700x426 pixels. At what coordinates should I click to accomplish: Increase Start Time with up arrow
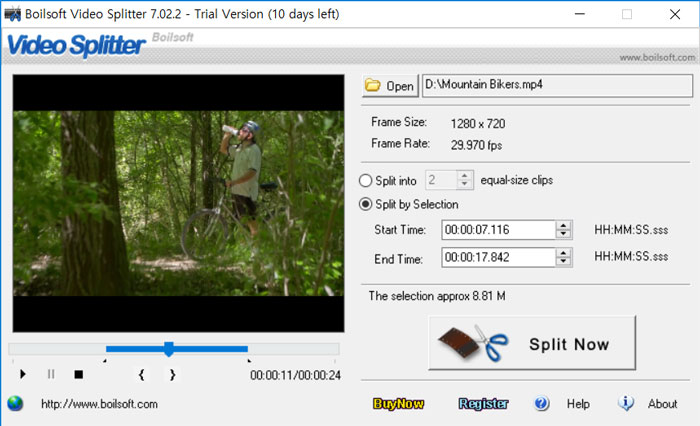coord(564,226)
